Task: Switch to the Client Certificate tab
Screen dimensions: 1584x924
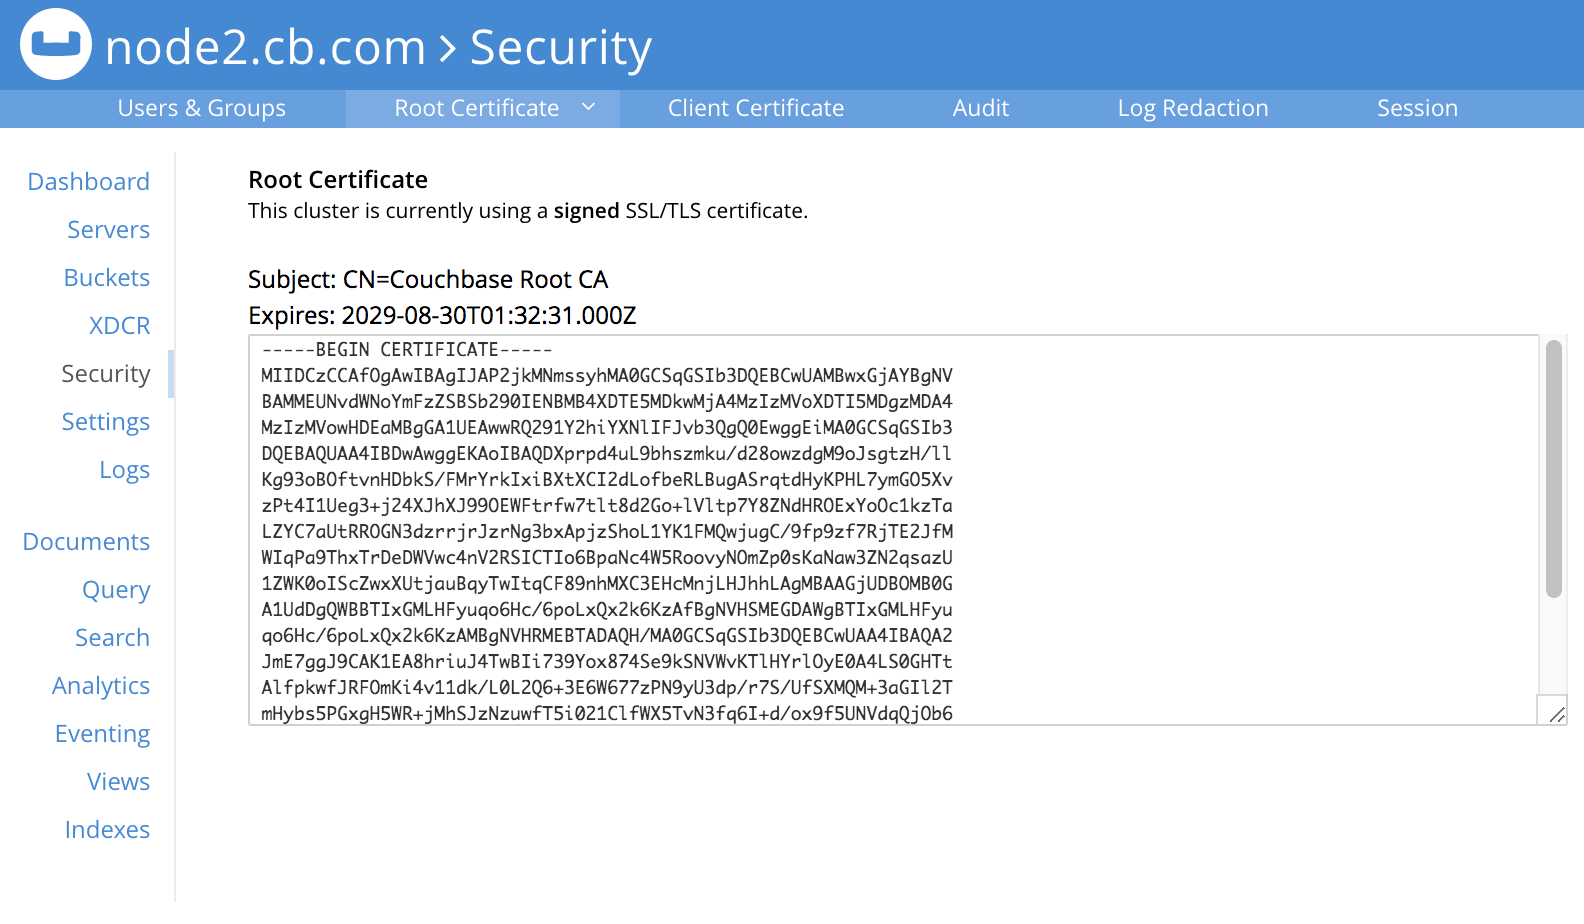Action: point(756,108)
